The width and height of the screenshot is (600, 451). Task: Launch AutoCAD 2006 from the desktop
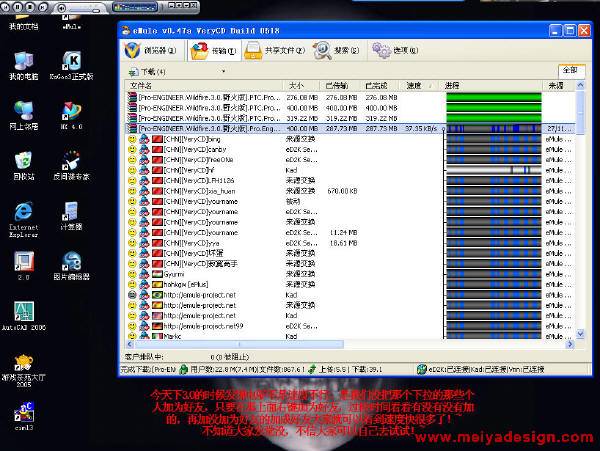[x=24, y=316]
